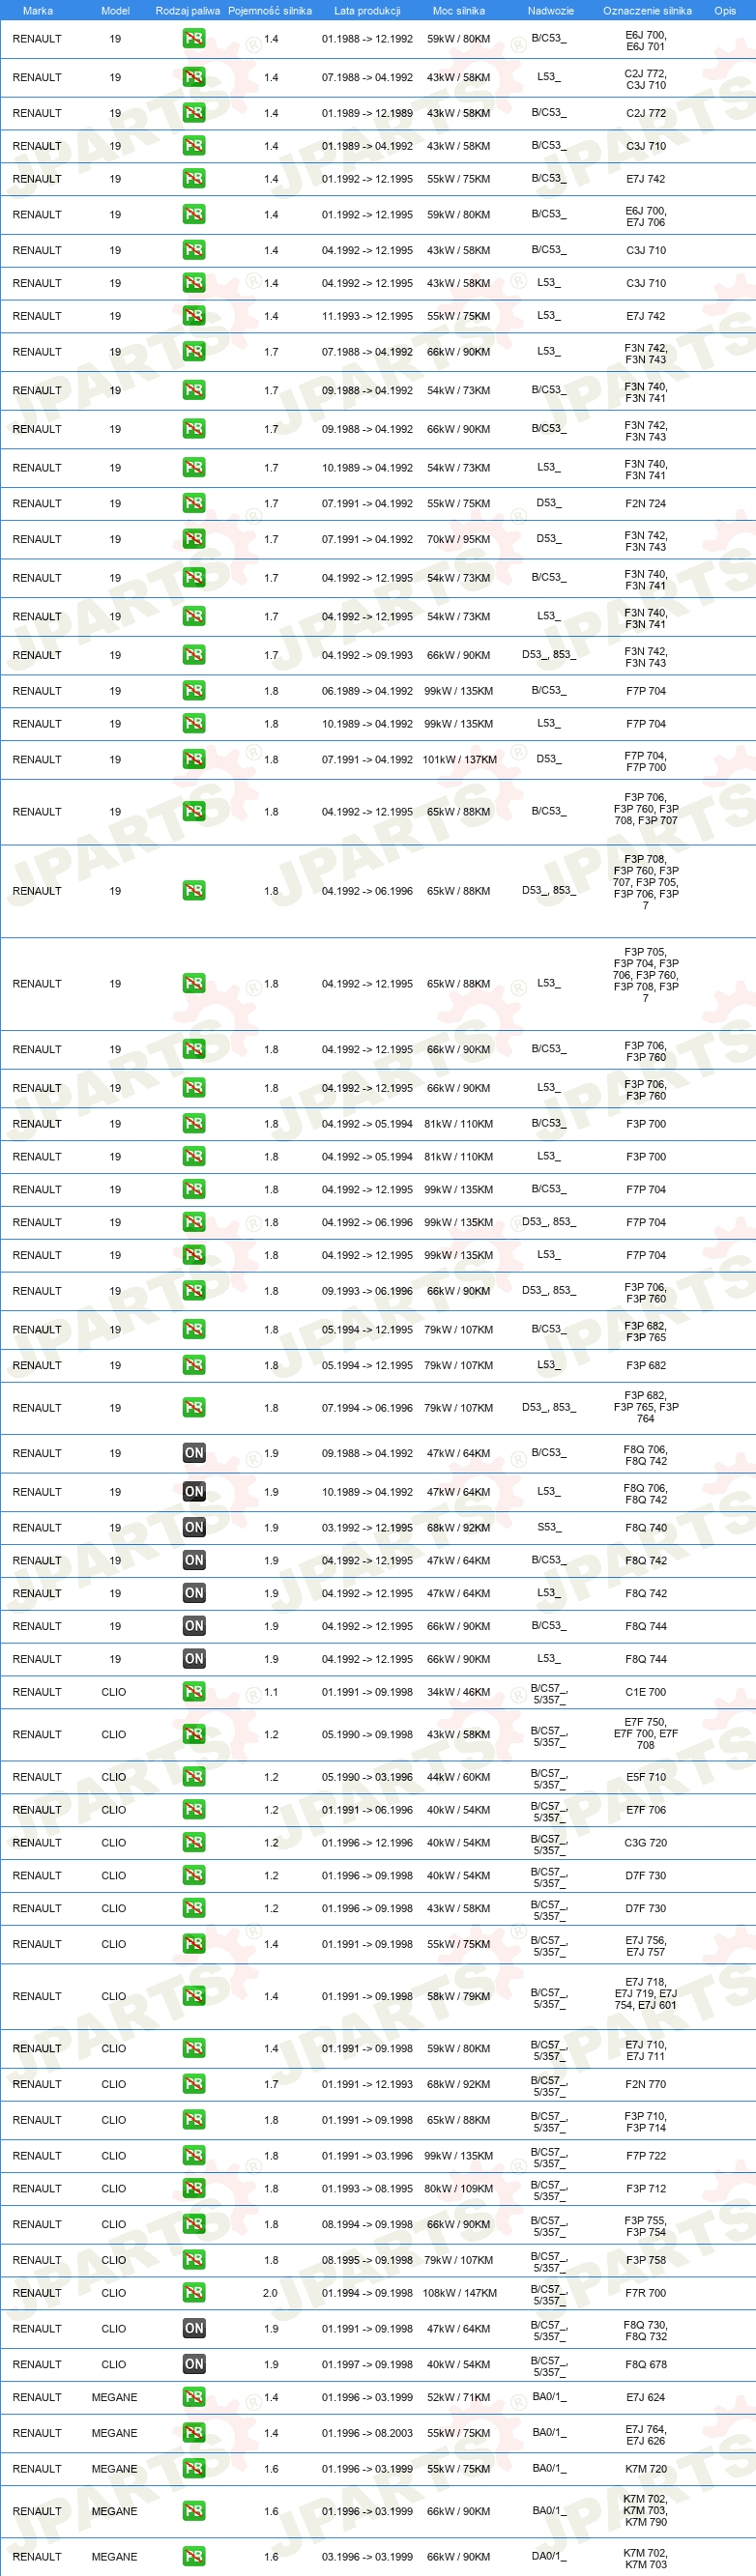Click the 1.1 engine capacity cell
The height and width of the screenshot is (2576, 756).
[271, 1692]
